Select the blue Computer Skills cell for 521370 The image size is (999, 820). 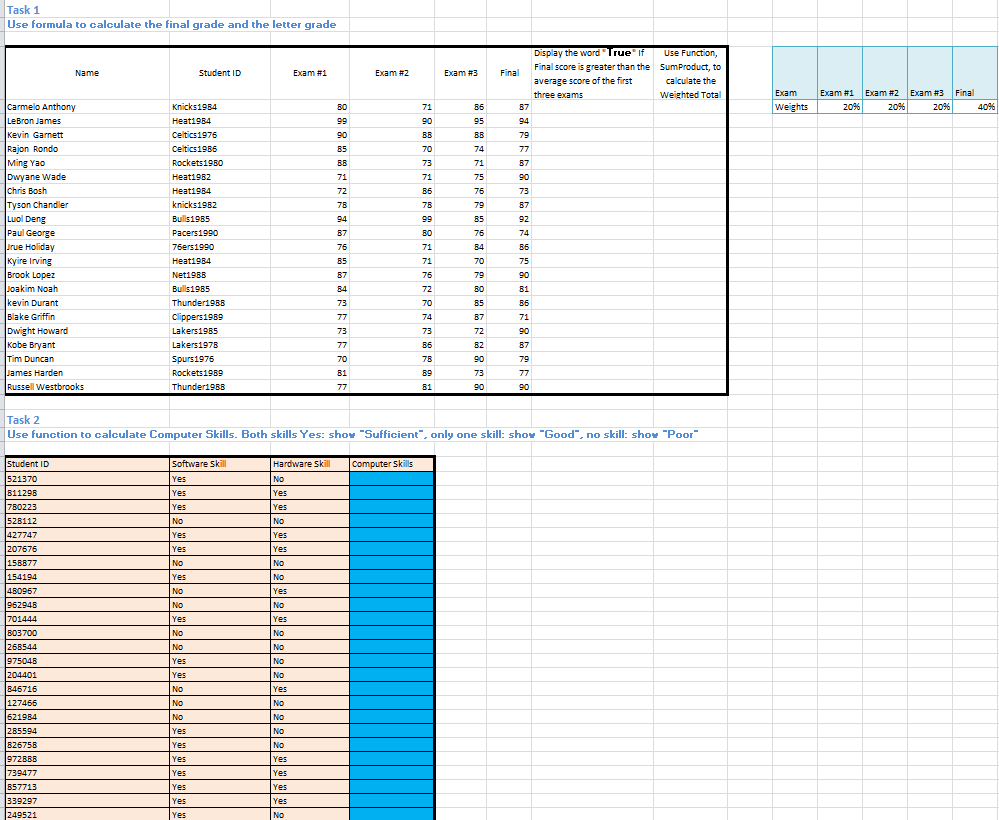point(388,479)
